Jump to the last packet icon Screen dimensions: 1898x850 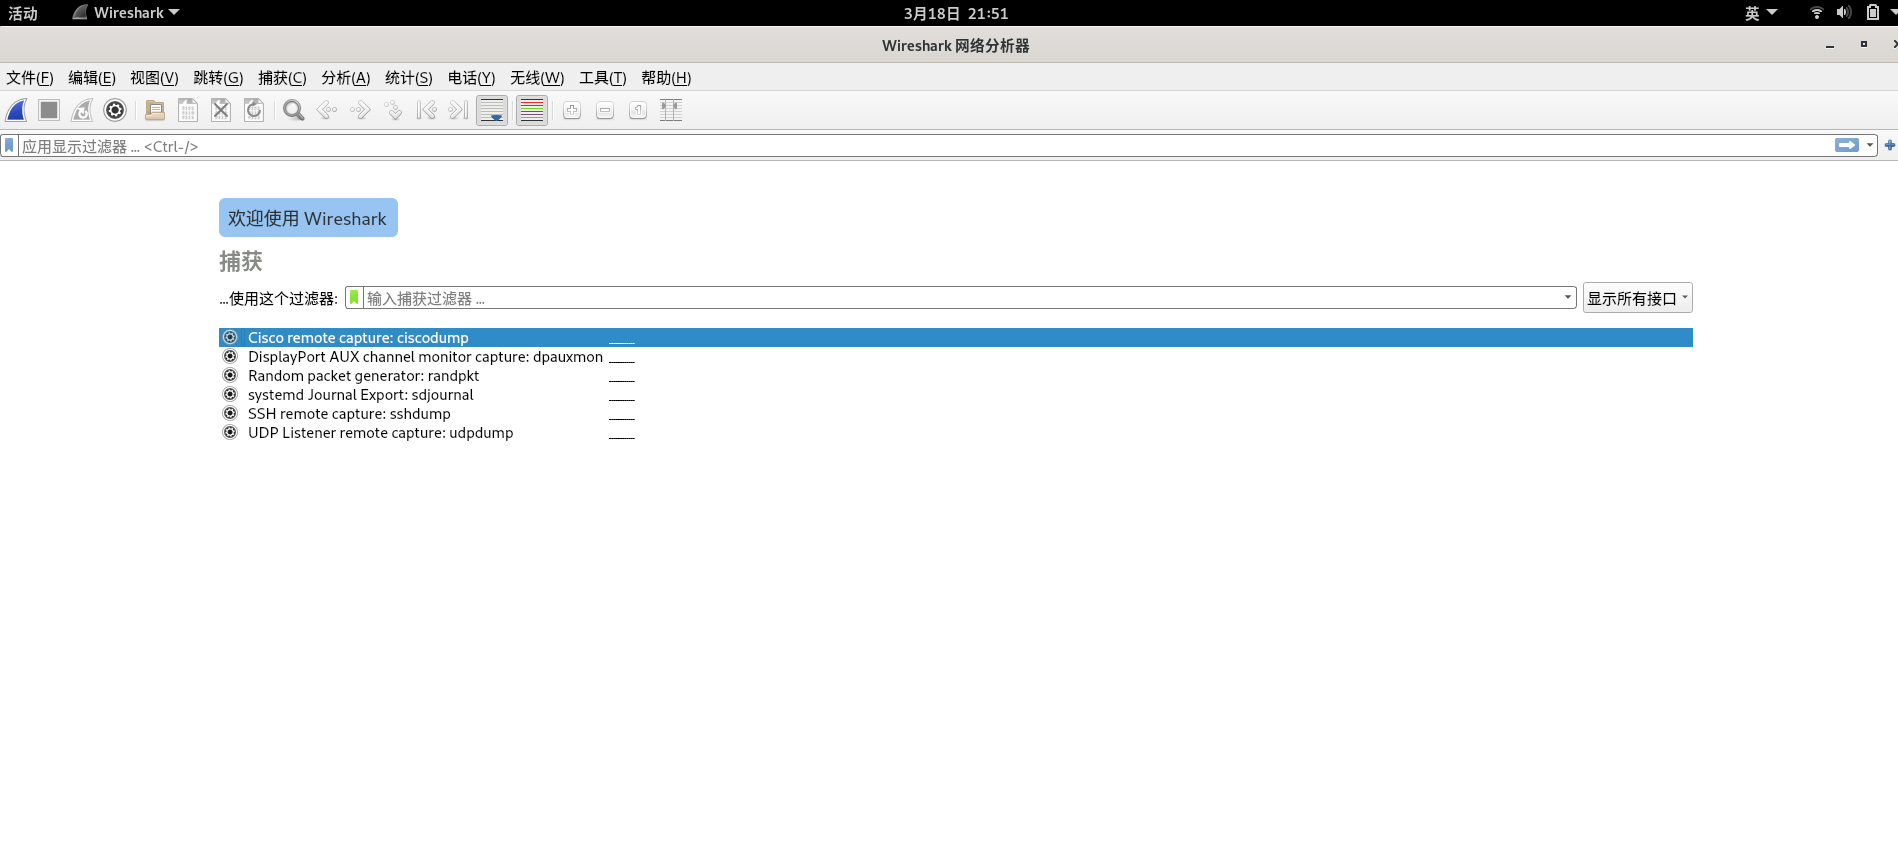[459, 110]
